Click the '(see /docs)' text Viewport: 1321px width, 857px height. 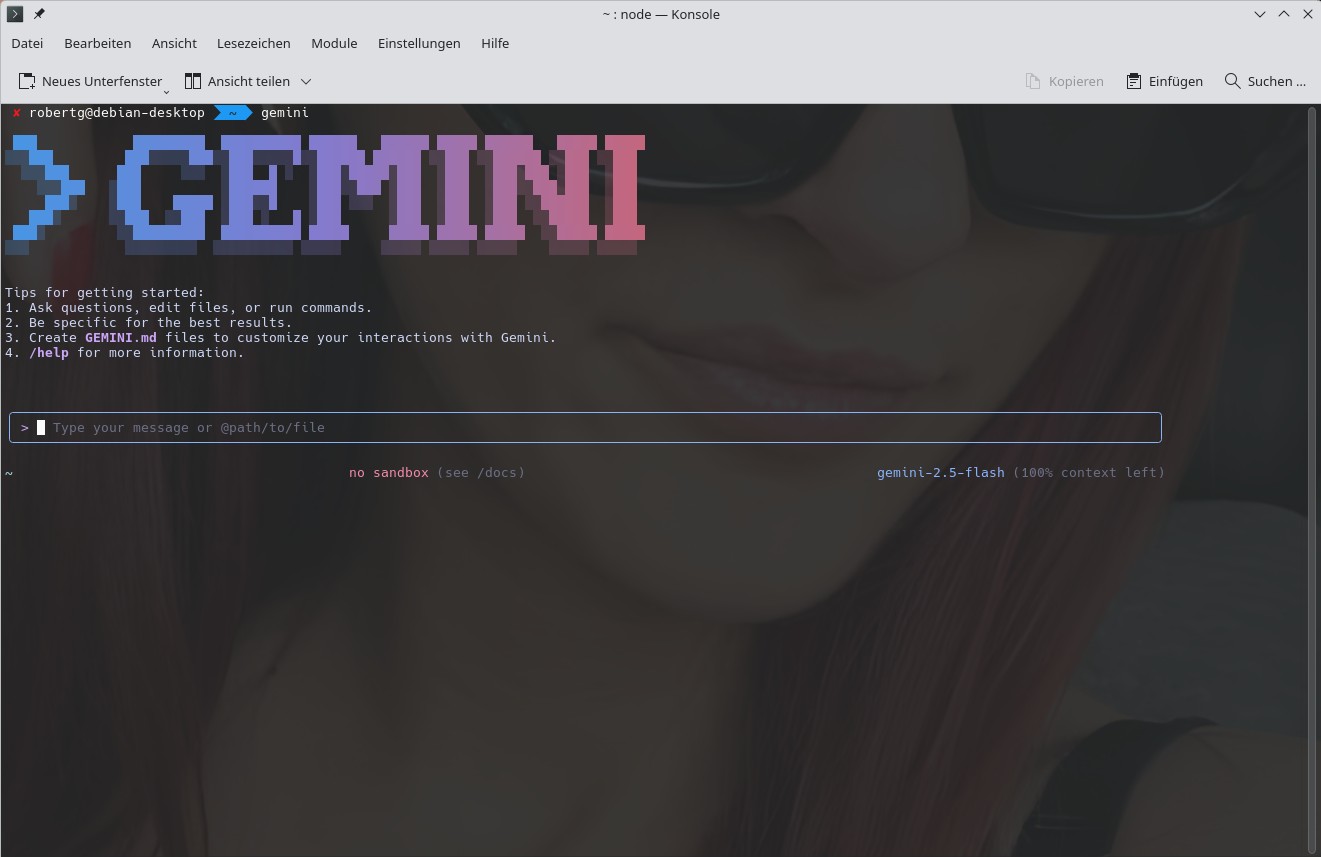481,472
